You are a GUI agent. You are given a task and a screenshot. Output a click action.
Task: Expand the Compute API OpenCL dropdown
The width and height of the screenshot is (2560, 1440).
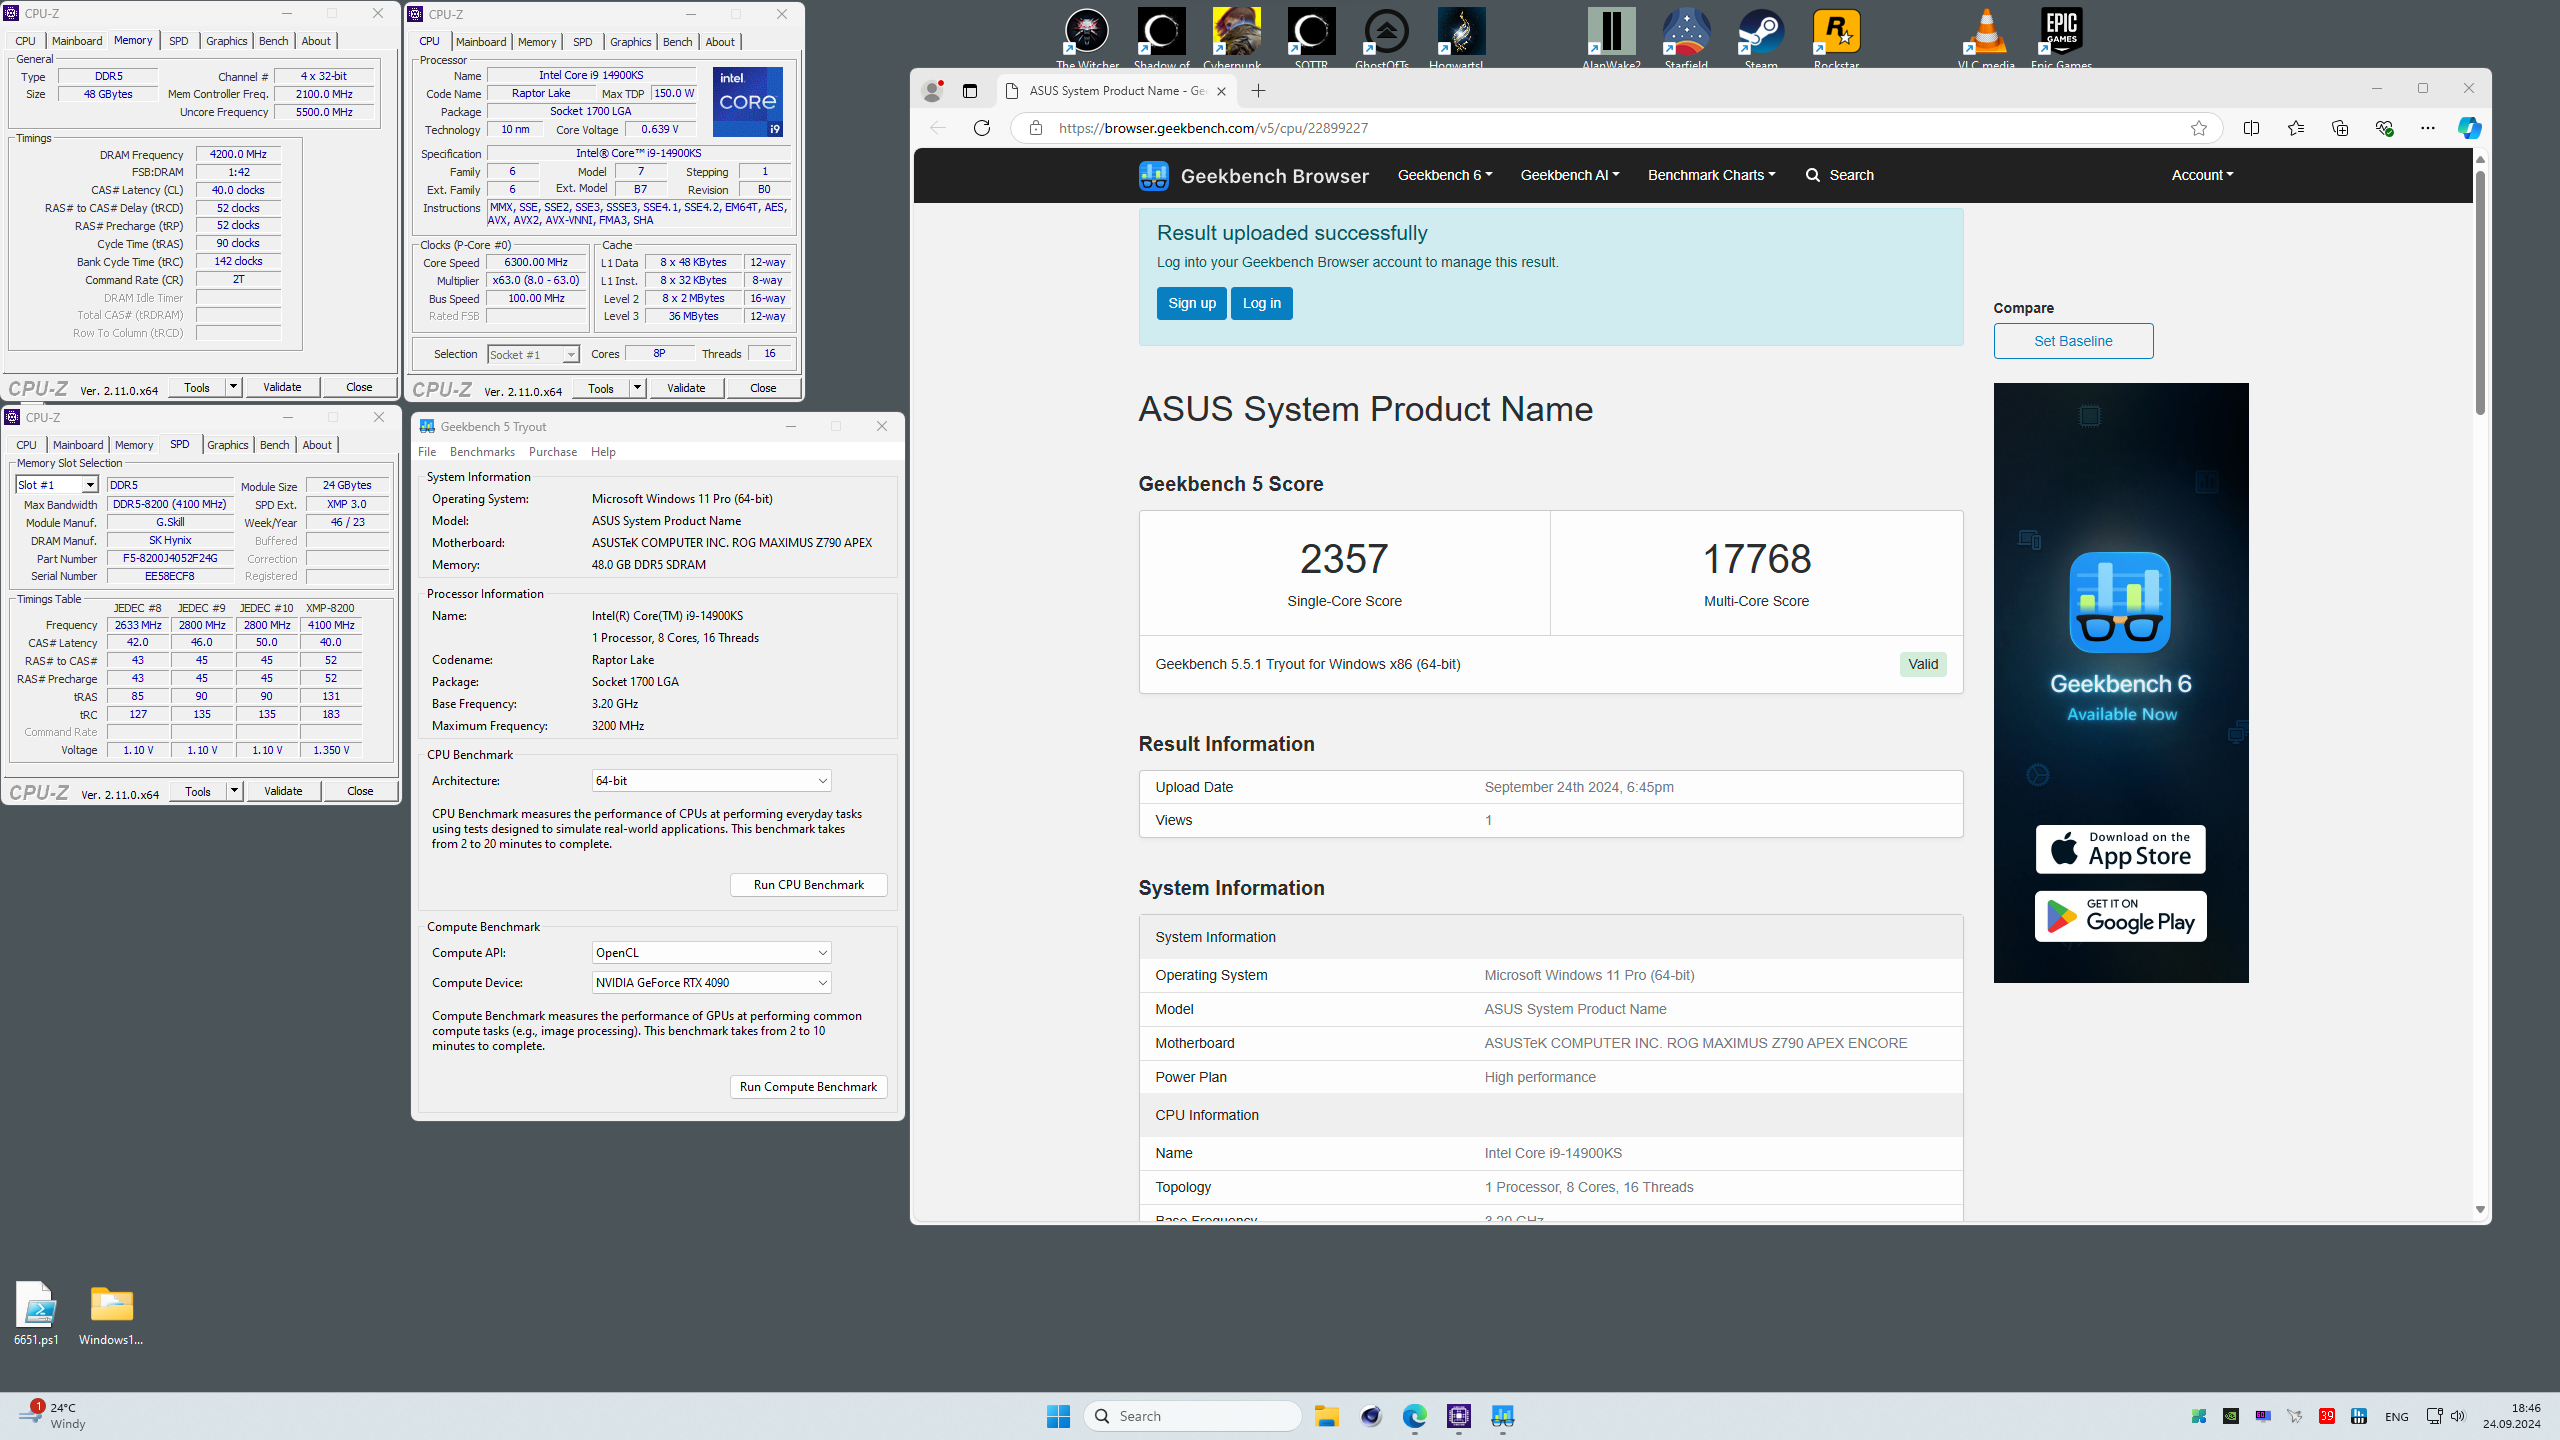(711, 953)
